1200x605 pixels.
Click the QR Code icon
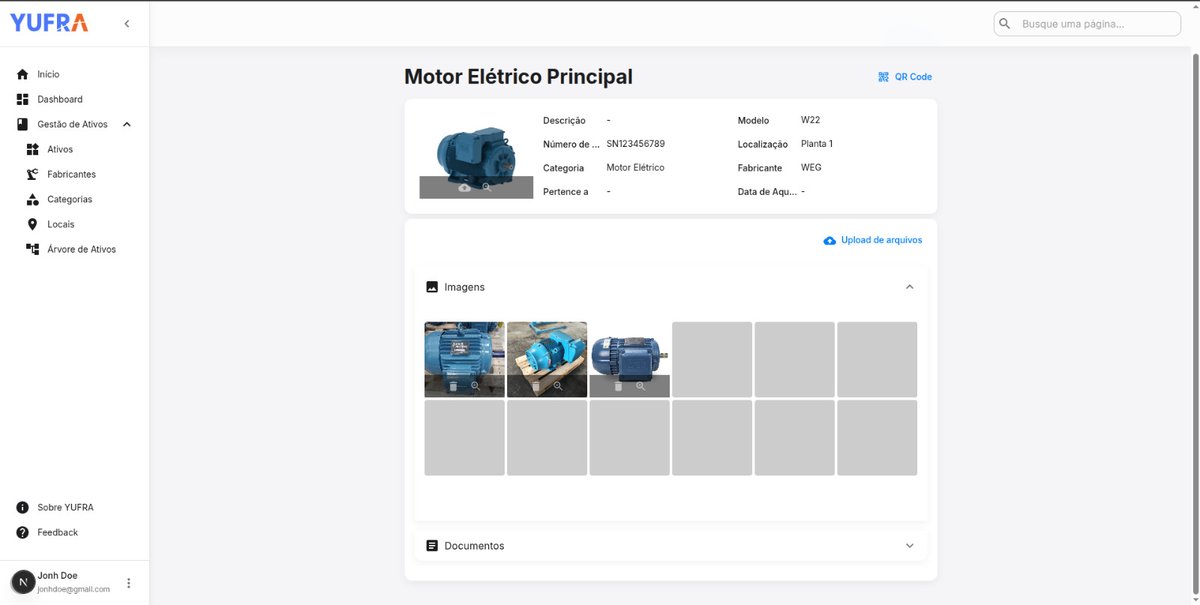pyautogui.click(x=883, y=76)
